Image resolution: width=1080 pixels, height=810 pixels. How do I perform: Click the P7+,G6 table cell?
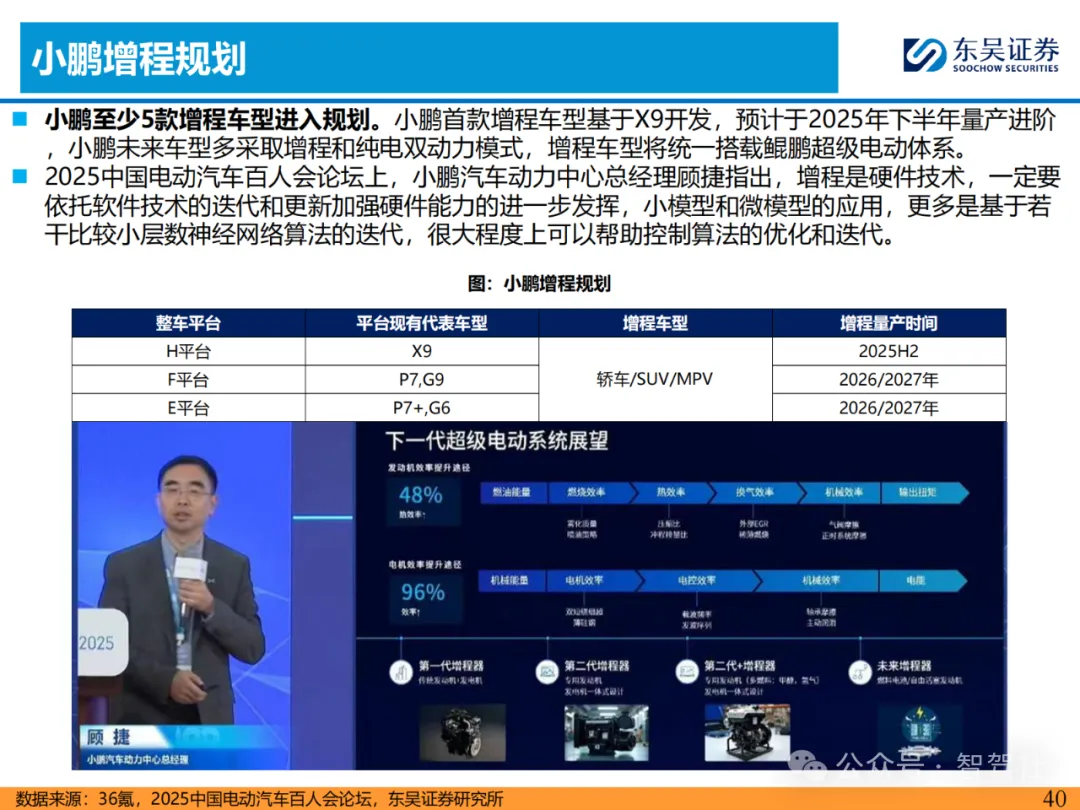[422, 408]
